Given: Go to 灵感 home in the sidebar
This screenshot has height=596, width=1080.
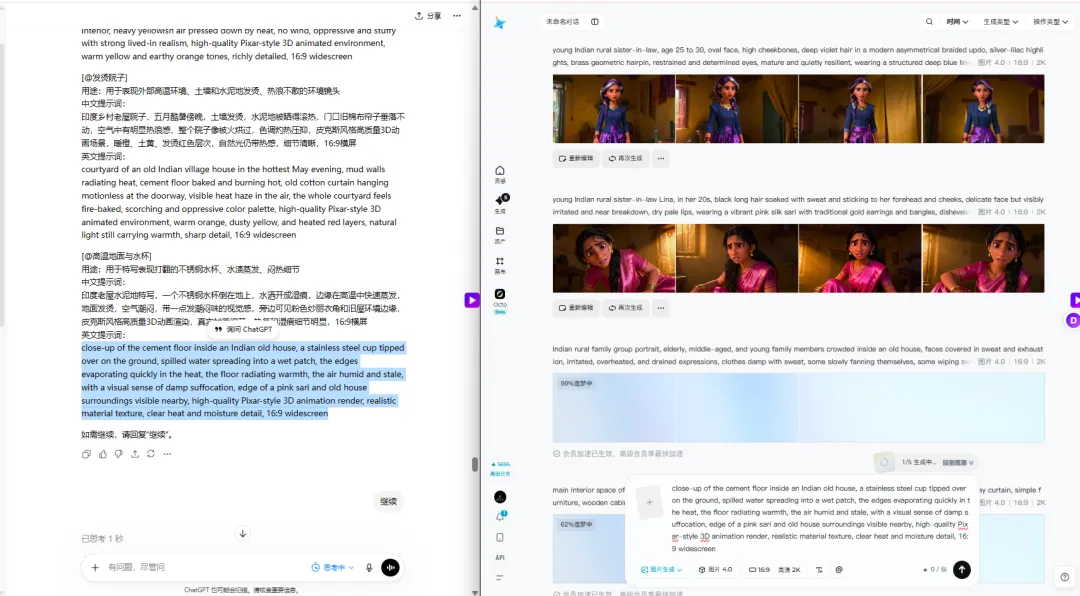Looking at the screenshot, I should [500, 174].
